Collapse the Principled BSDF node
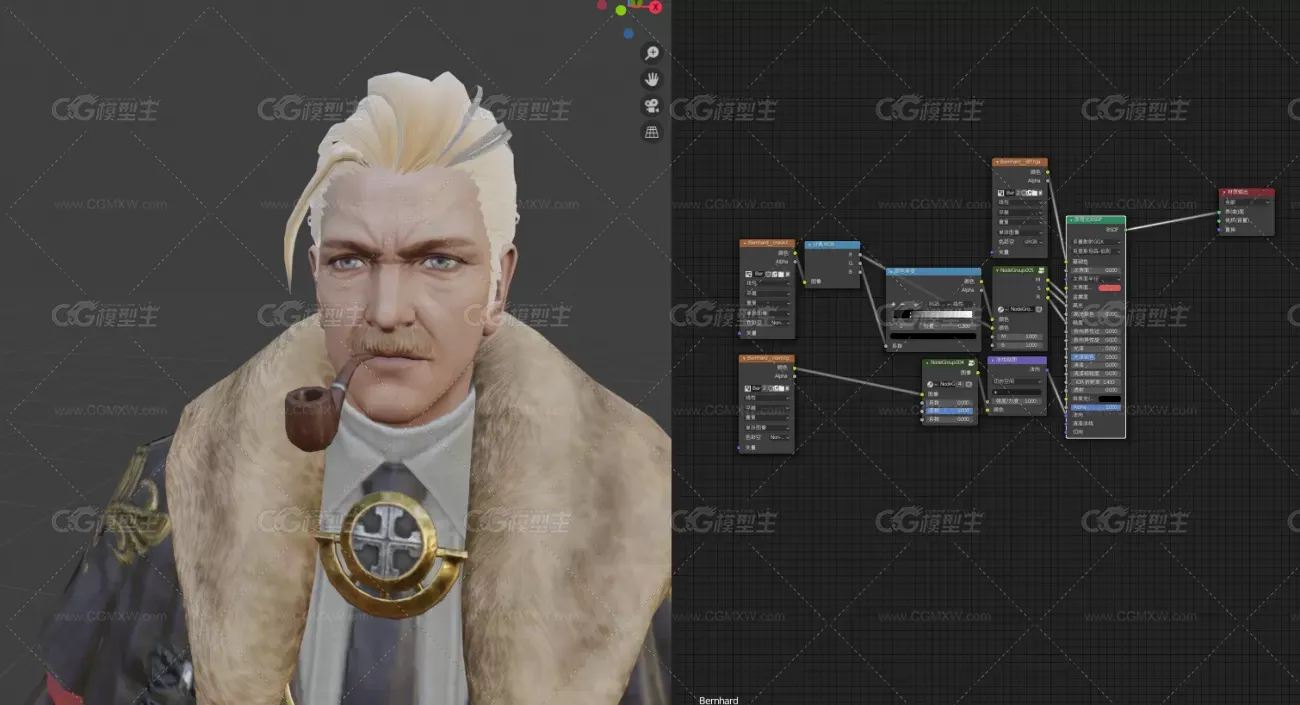Screen dimensions: 1300x705 1072,220
